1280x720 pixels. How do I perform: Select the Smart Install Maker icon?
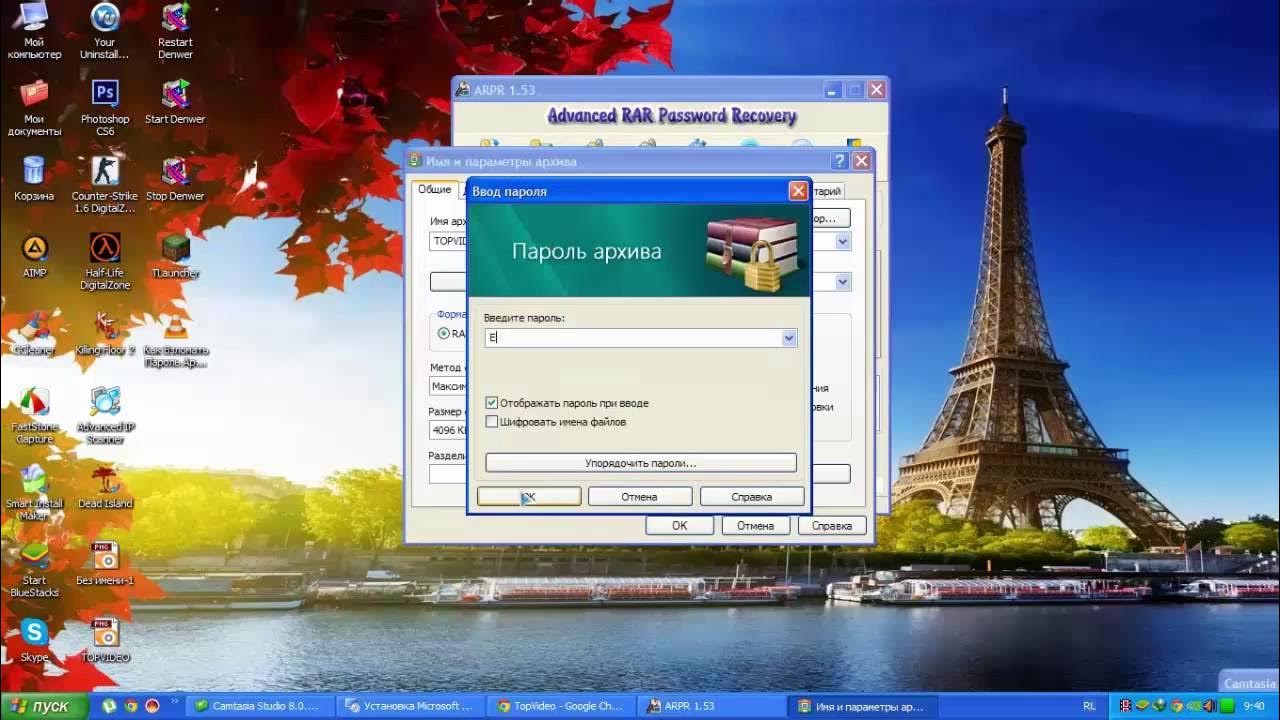coord(34,492)
